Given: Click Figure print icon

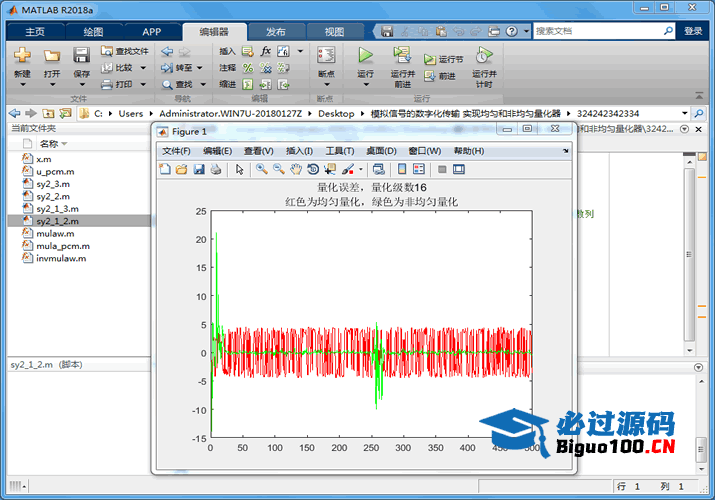Looking at the screenshot, I should 216,170.
